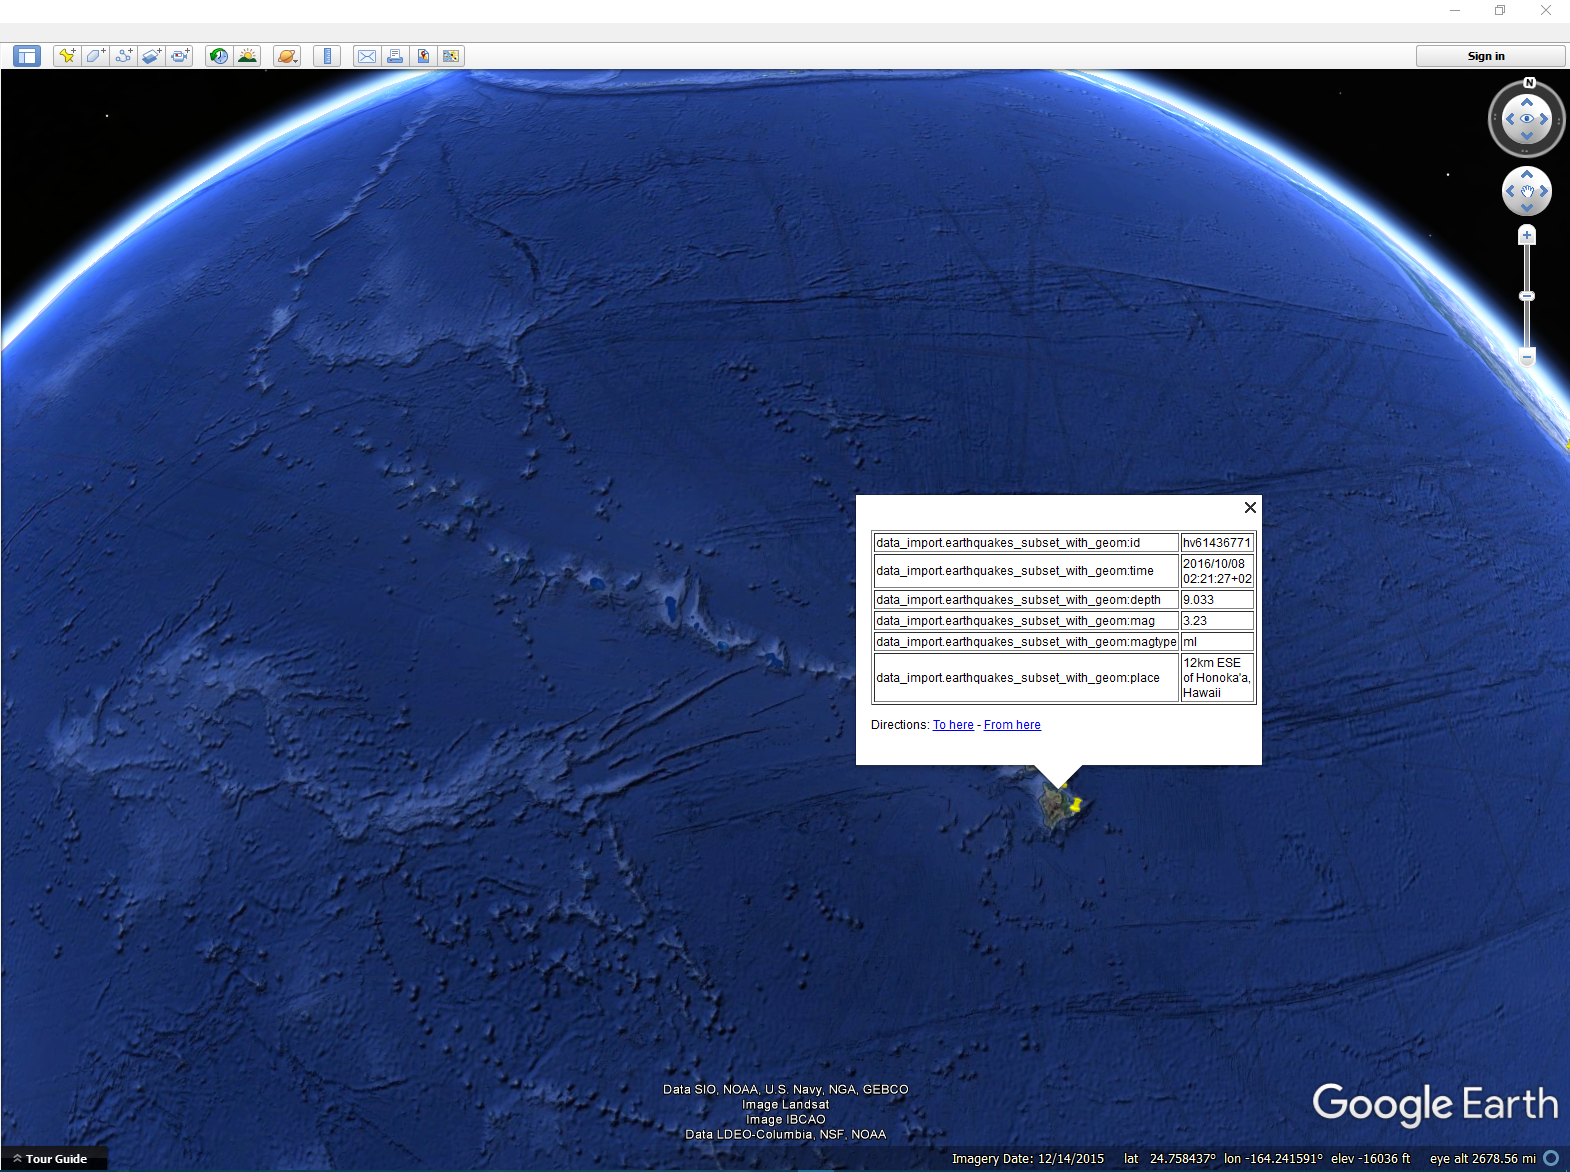This screenshot has width=1570, height=1172.
Task: Open the ruler measurement tool
Action: click(327, 56)
